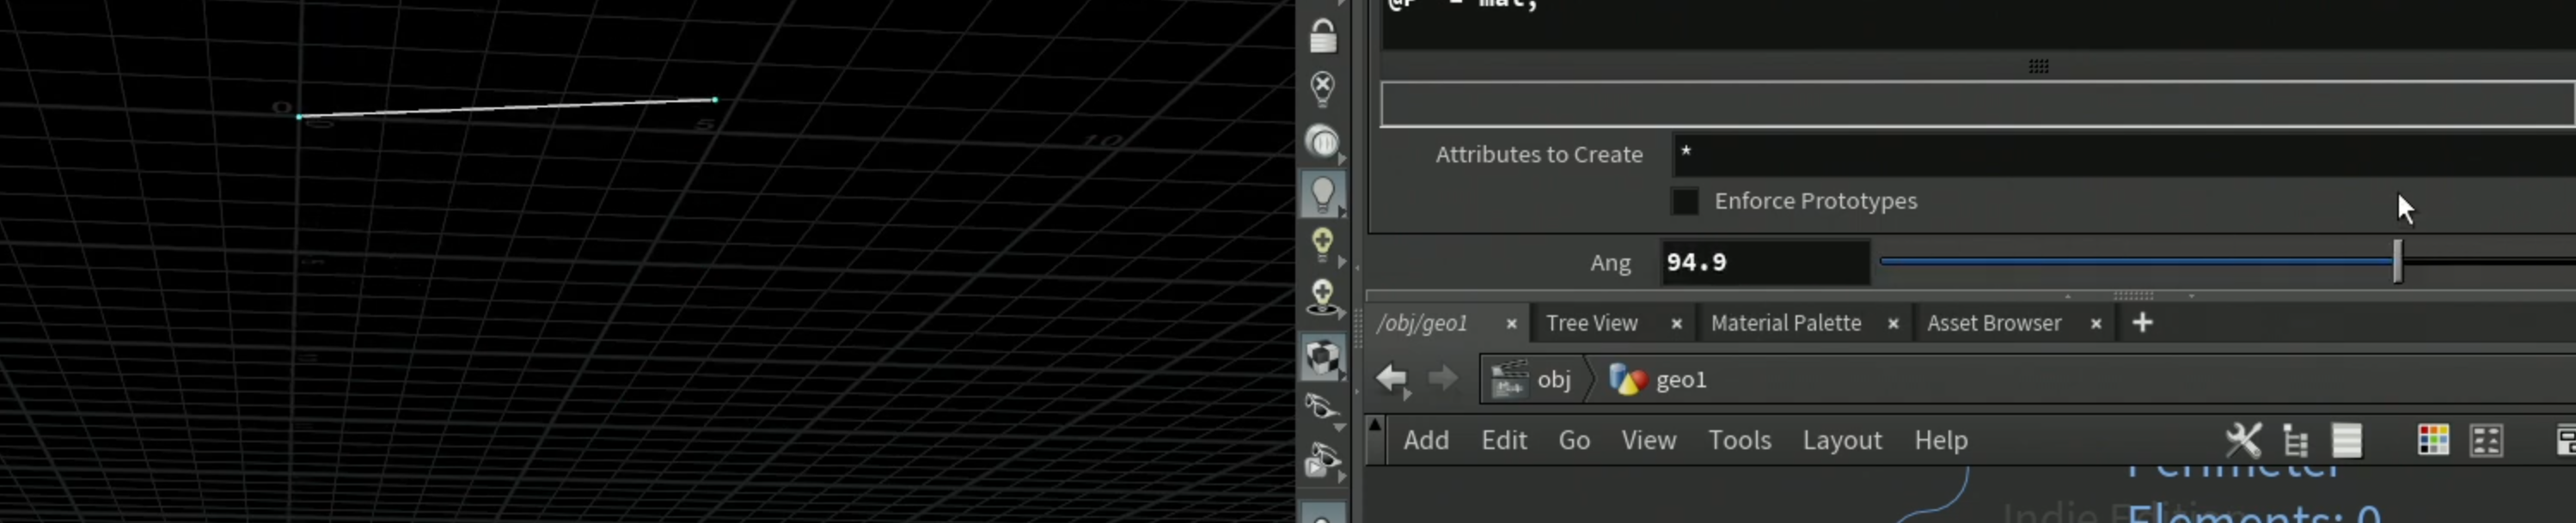This screenshot has width=2576, height=523.
Task: Click the obj path segment
Action: [x=1553, y=380]
